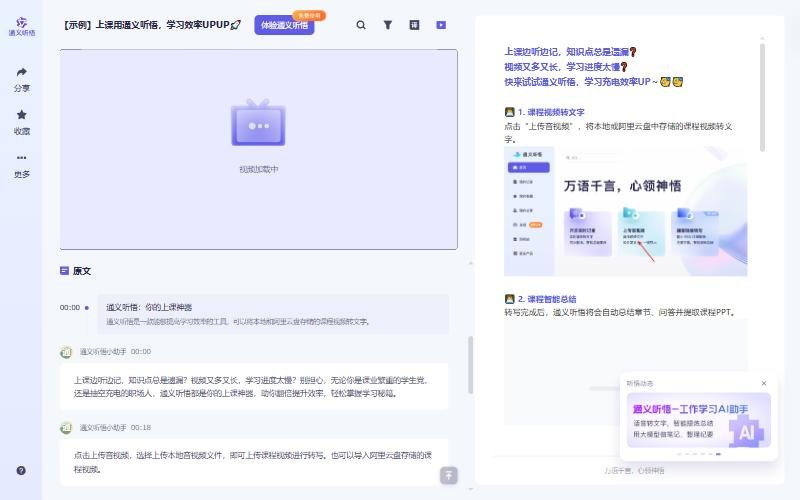The width and height of the screenshot is (800, 500).
Task: Click the 通义听悟小助手 00:00 speaker label
Action: (x=115, y=352)
